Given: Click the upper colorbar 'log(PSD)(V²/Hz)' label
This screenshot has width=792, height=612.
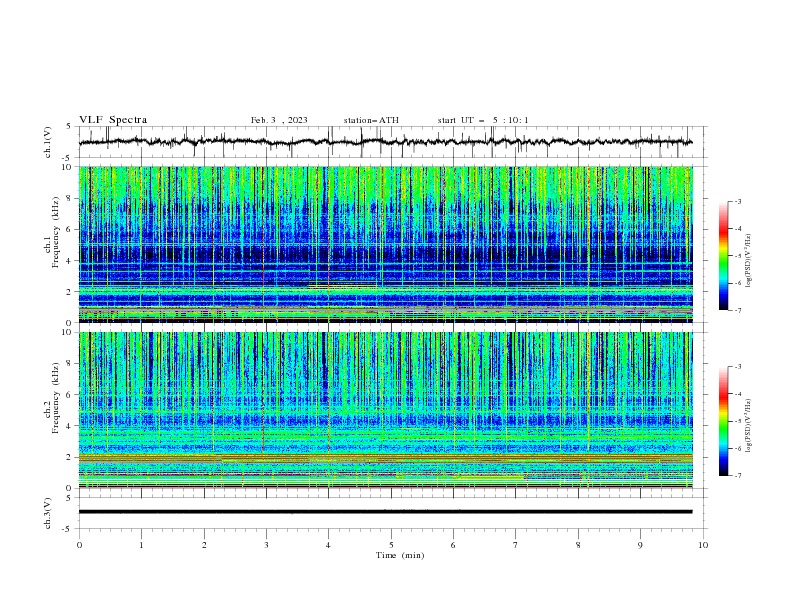Looking at the screenshot, I should 749,261.
